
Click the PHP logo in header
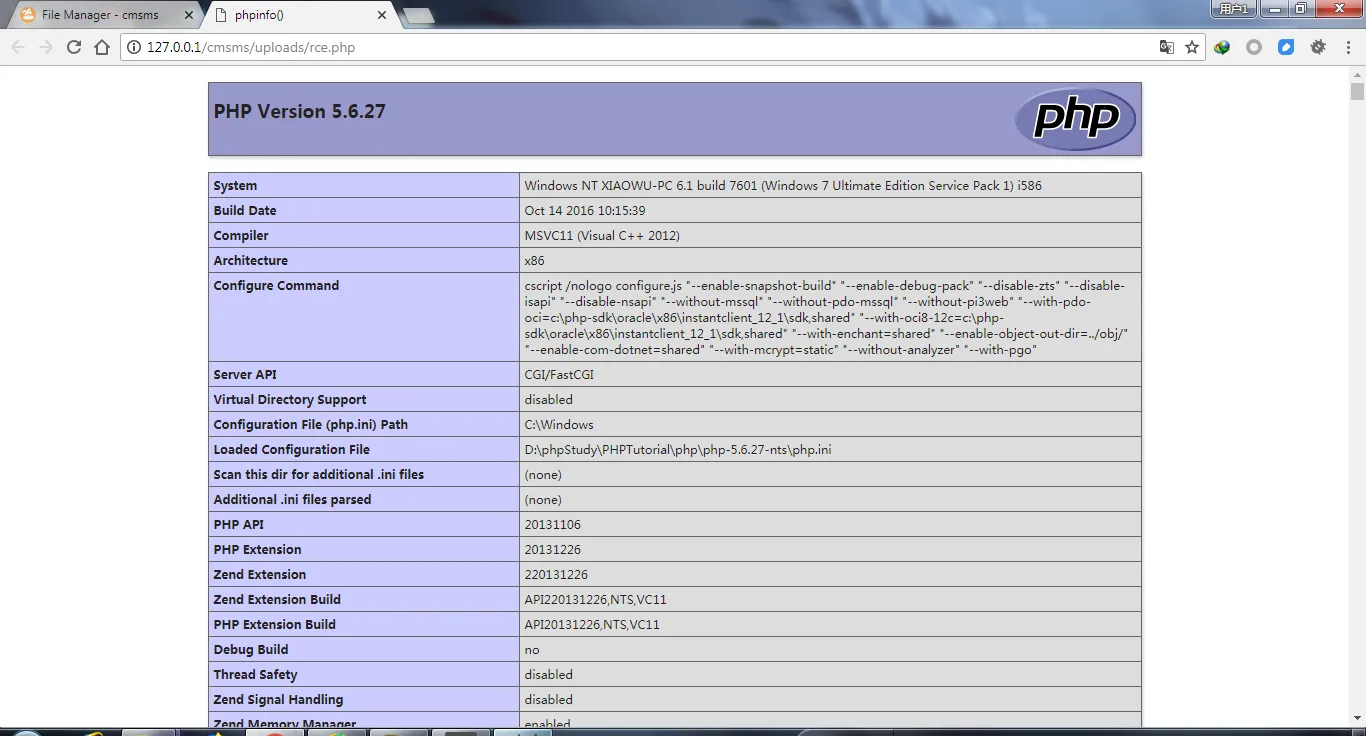point(1075,119)
